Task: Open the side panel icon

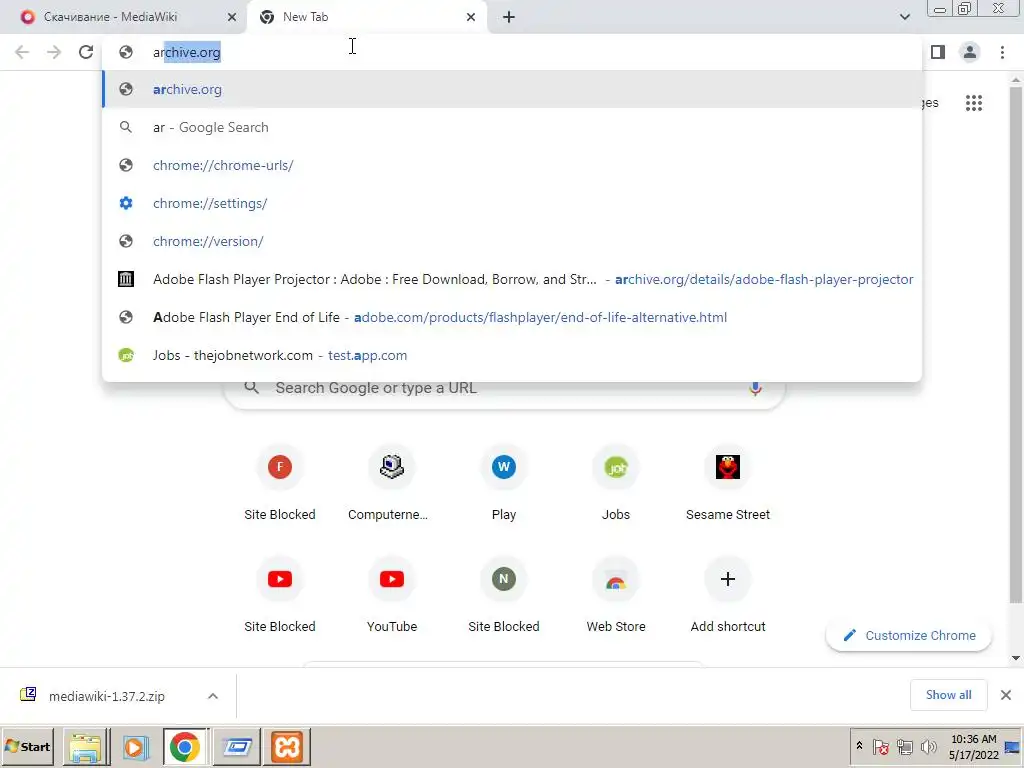Action: click(x=938, y=52)
